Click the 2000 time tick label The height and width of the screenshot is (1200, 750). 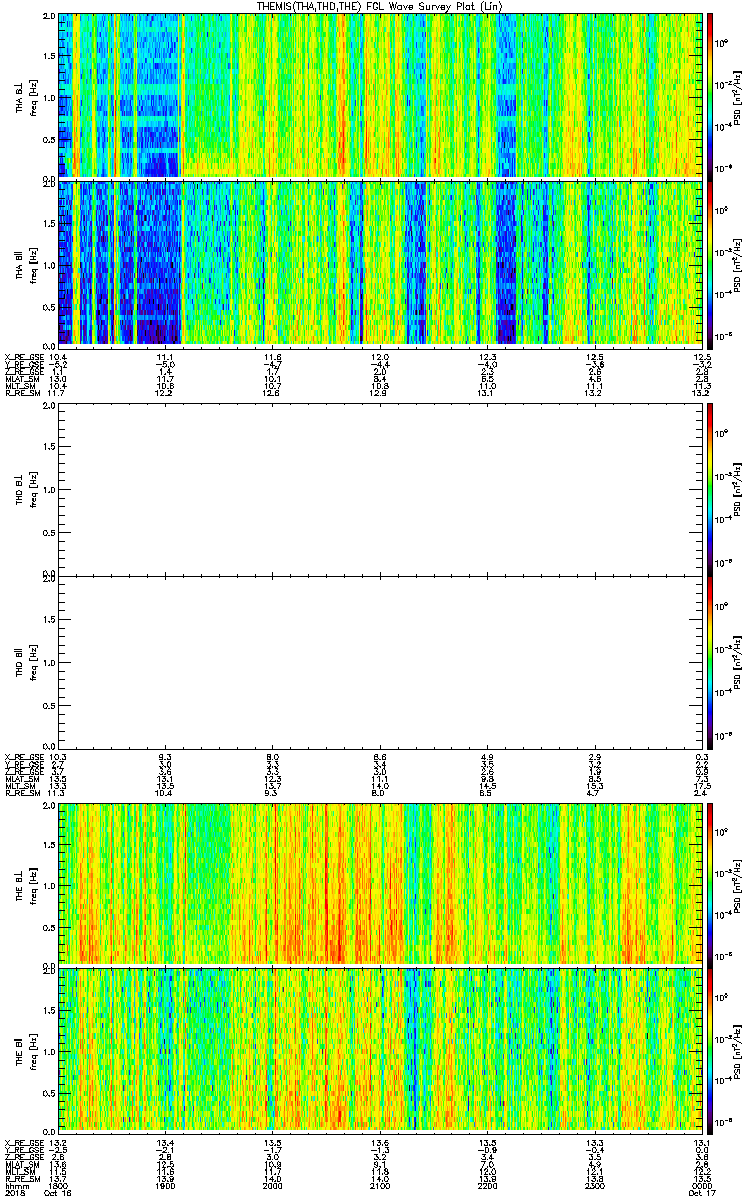(x=272, y=1184)
